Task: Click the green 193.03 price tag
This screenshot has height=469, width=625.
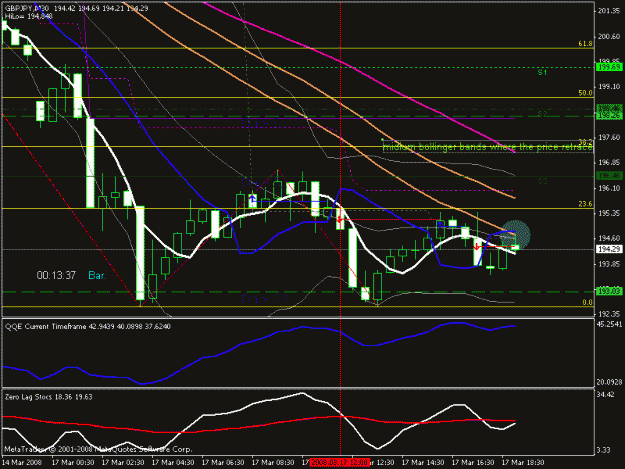Action: click(609, 292)
